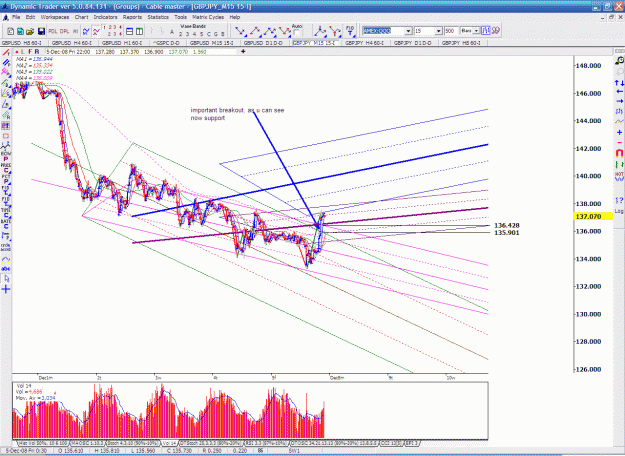
Task: Click the L button on data bar
Action: (23, 52)
